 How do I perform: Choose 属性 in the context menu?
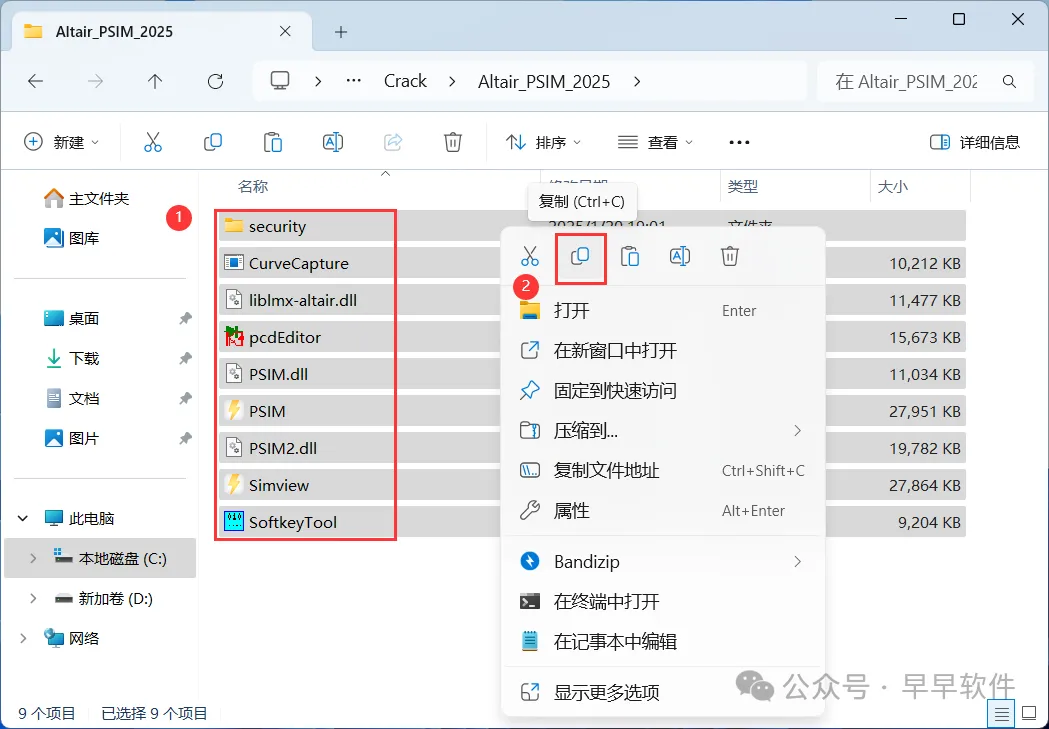[663, 510]
